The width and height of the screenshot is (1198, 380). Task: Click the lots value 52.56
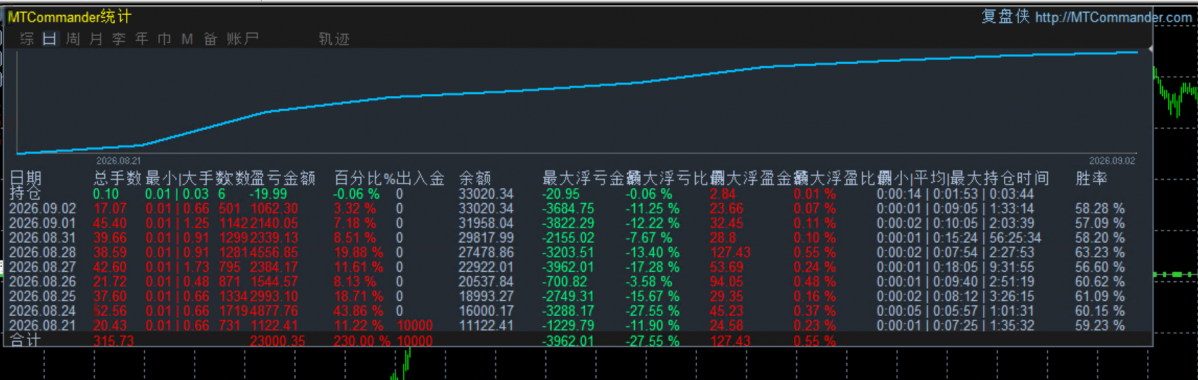click(110, 311)
